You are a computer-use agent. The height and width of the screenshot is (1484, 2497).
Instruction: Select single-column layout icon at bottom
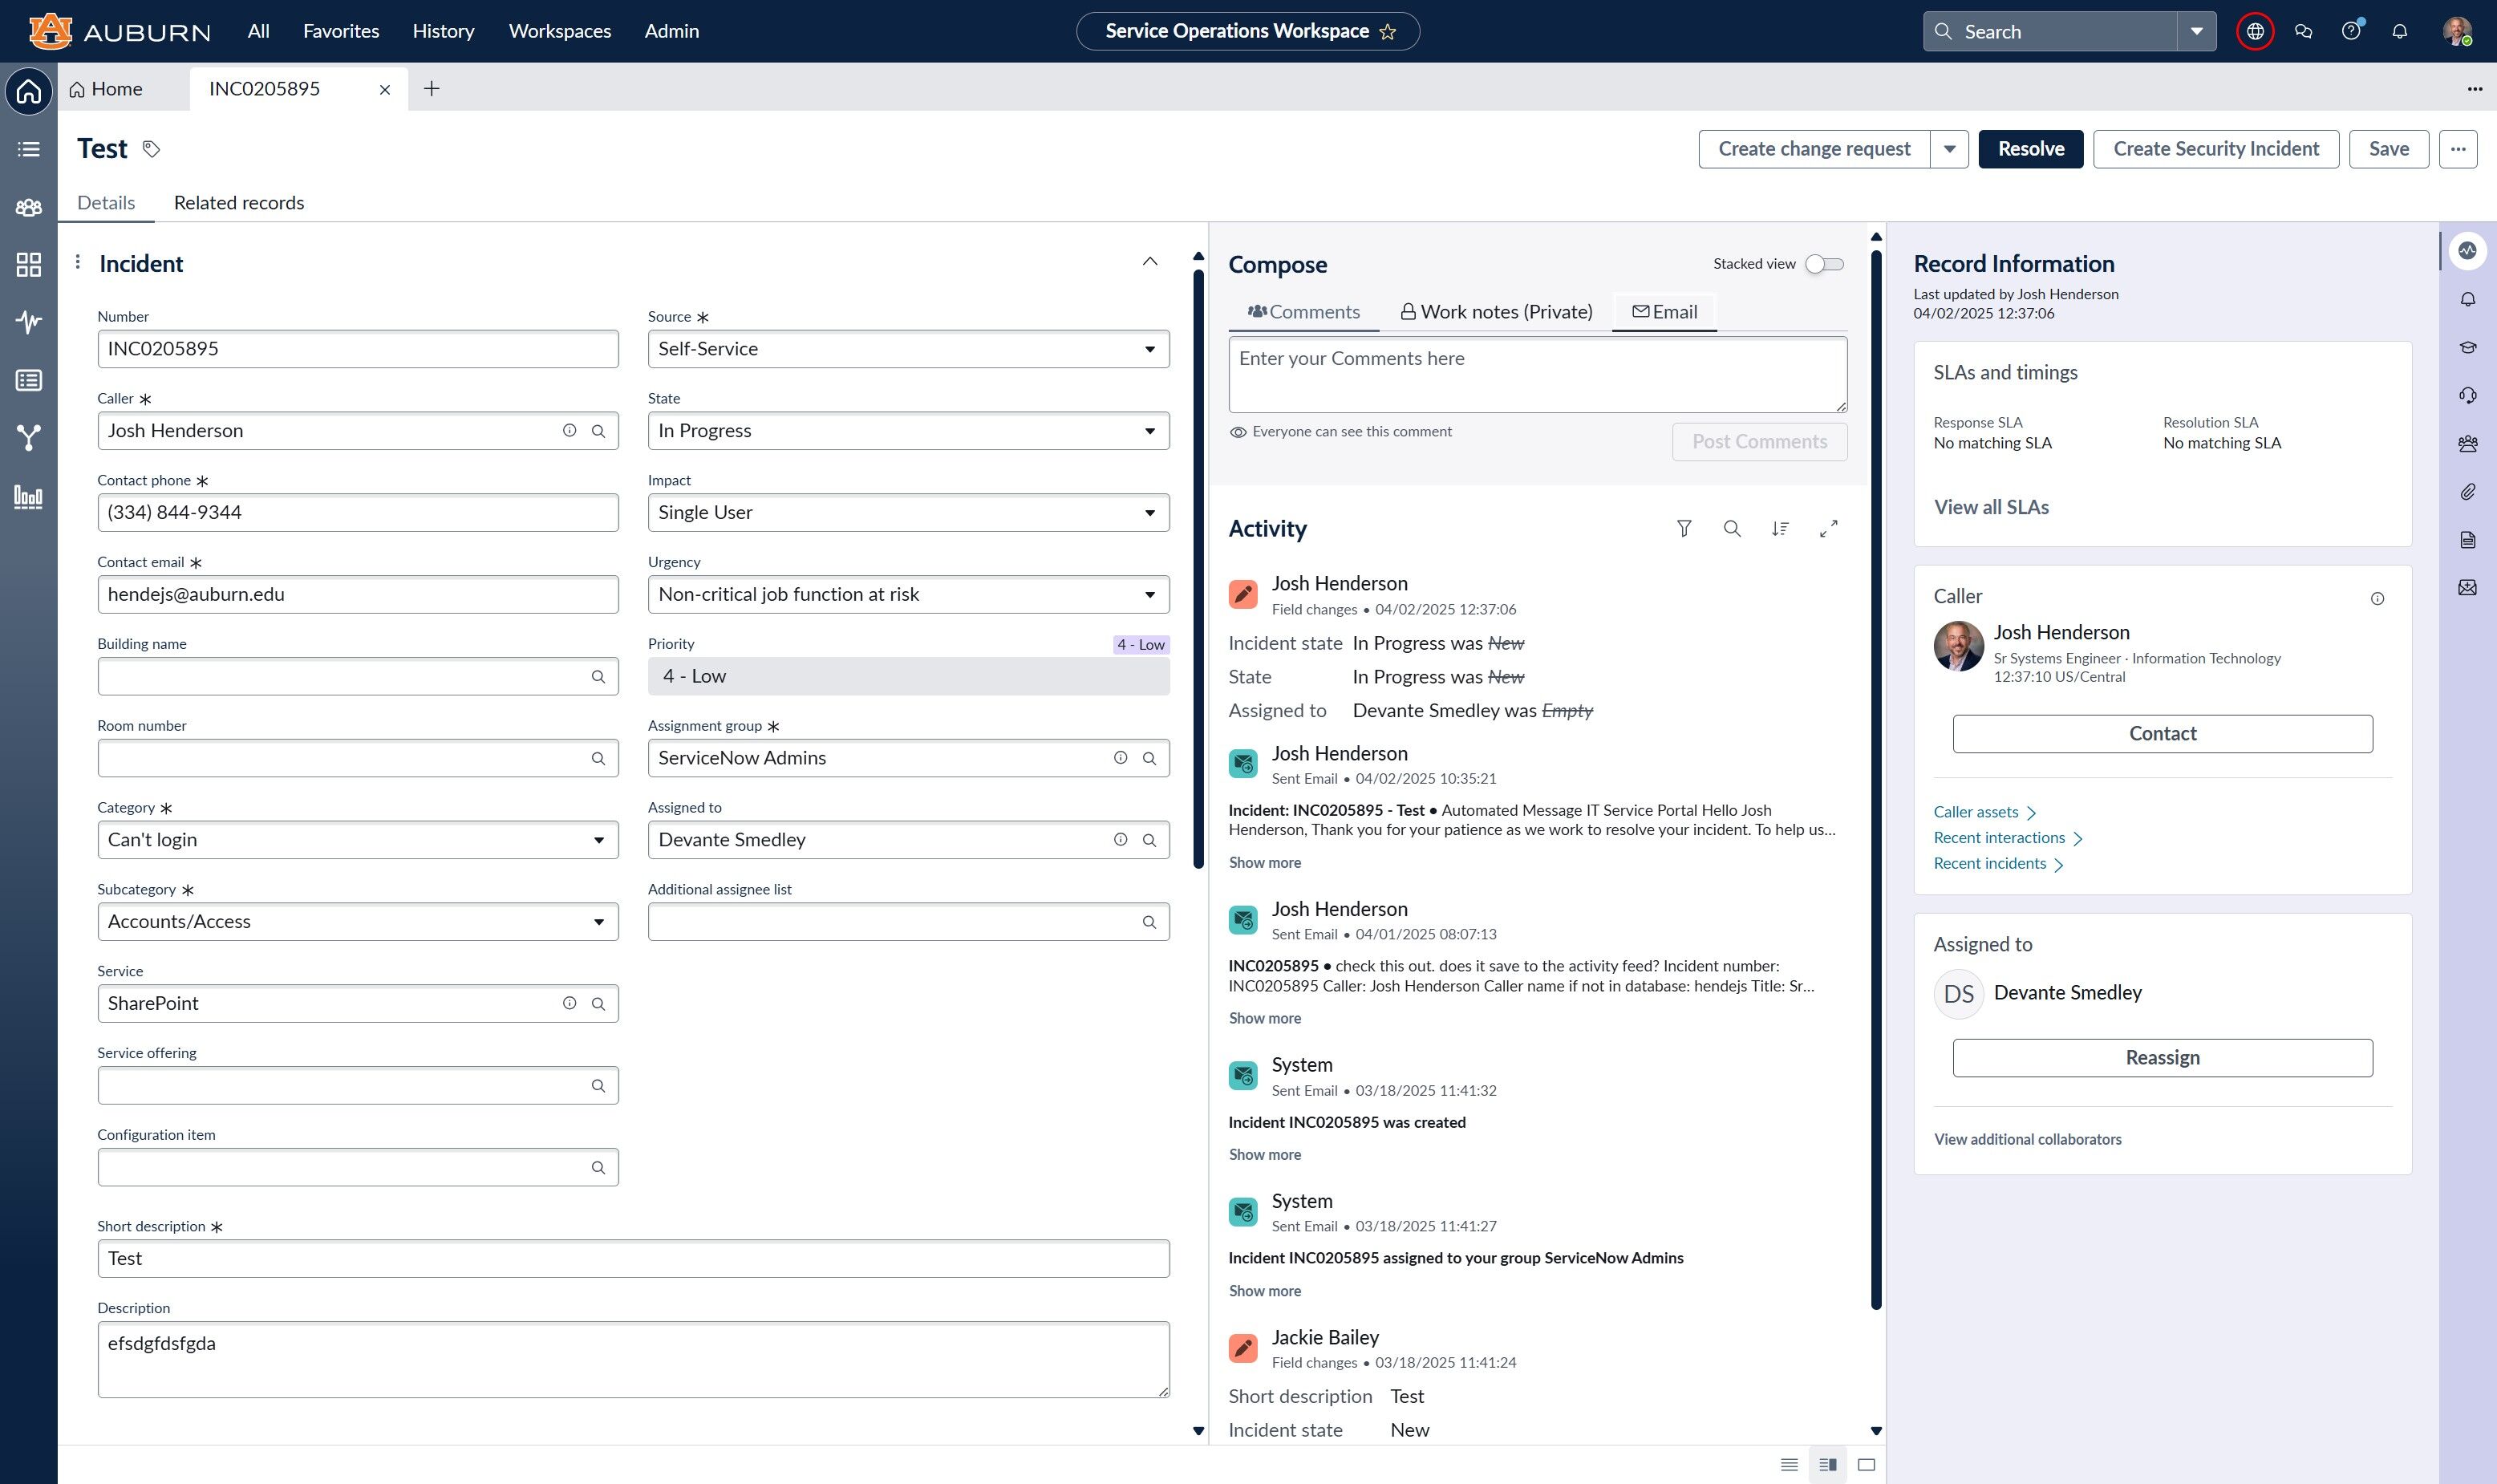click(1789, 1464)
